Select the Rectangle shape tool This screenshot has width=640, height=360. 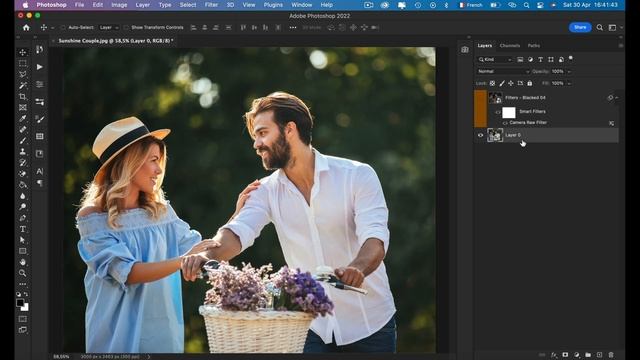pos(23,251)
